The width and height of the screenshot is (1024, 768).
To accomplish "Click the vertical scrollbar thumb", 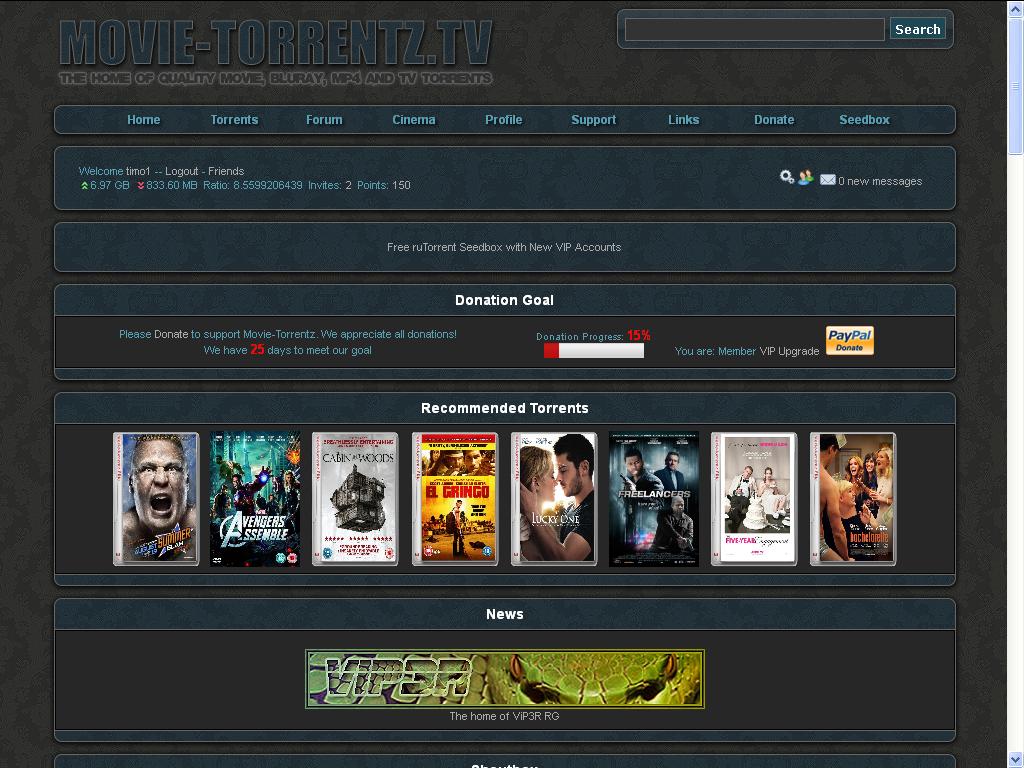I will [1016, 85].
